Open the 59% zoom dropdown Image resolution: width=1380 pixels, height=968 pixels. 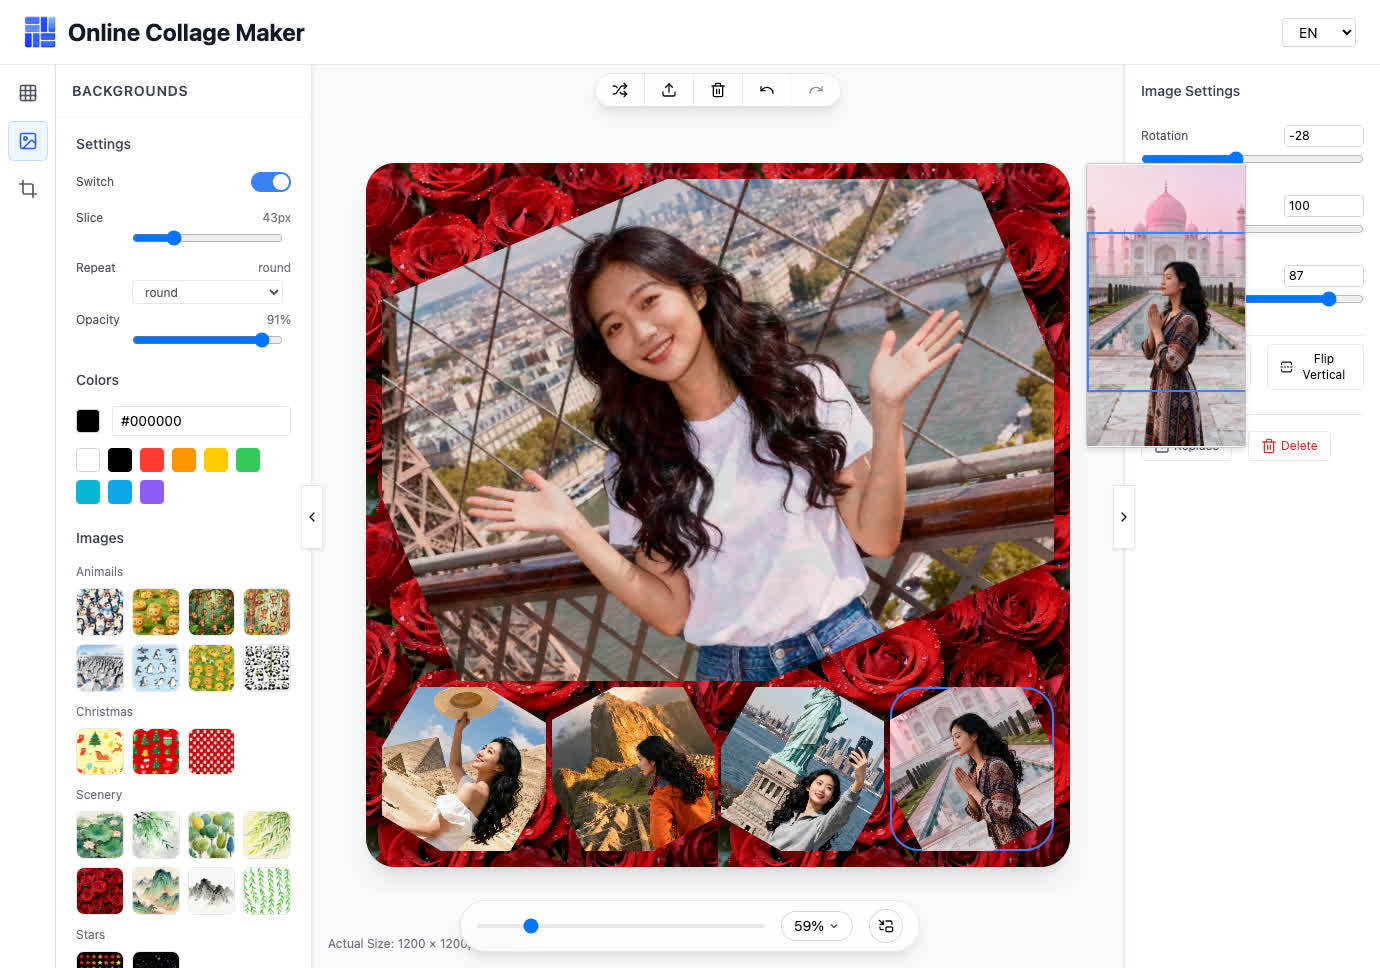point(816,926)
